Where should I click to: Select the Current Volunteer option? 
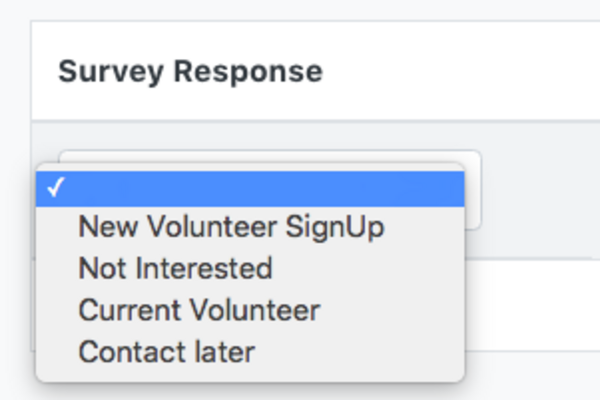(x=199, y=310)
